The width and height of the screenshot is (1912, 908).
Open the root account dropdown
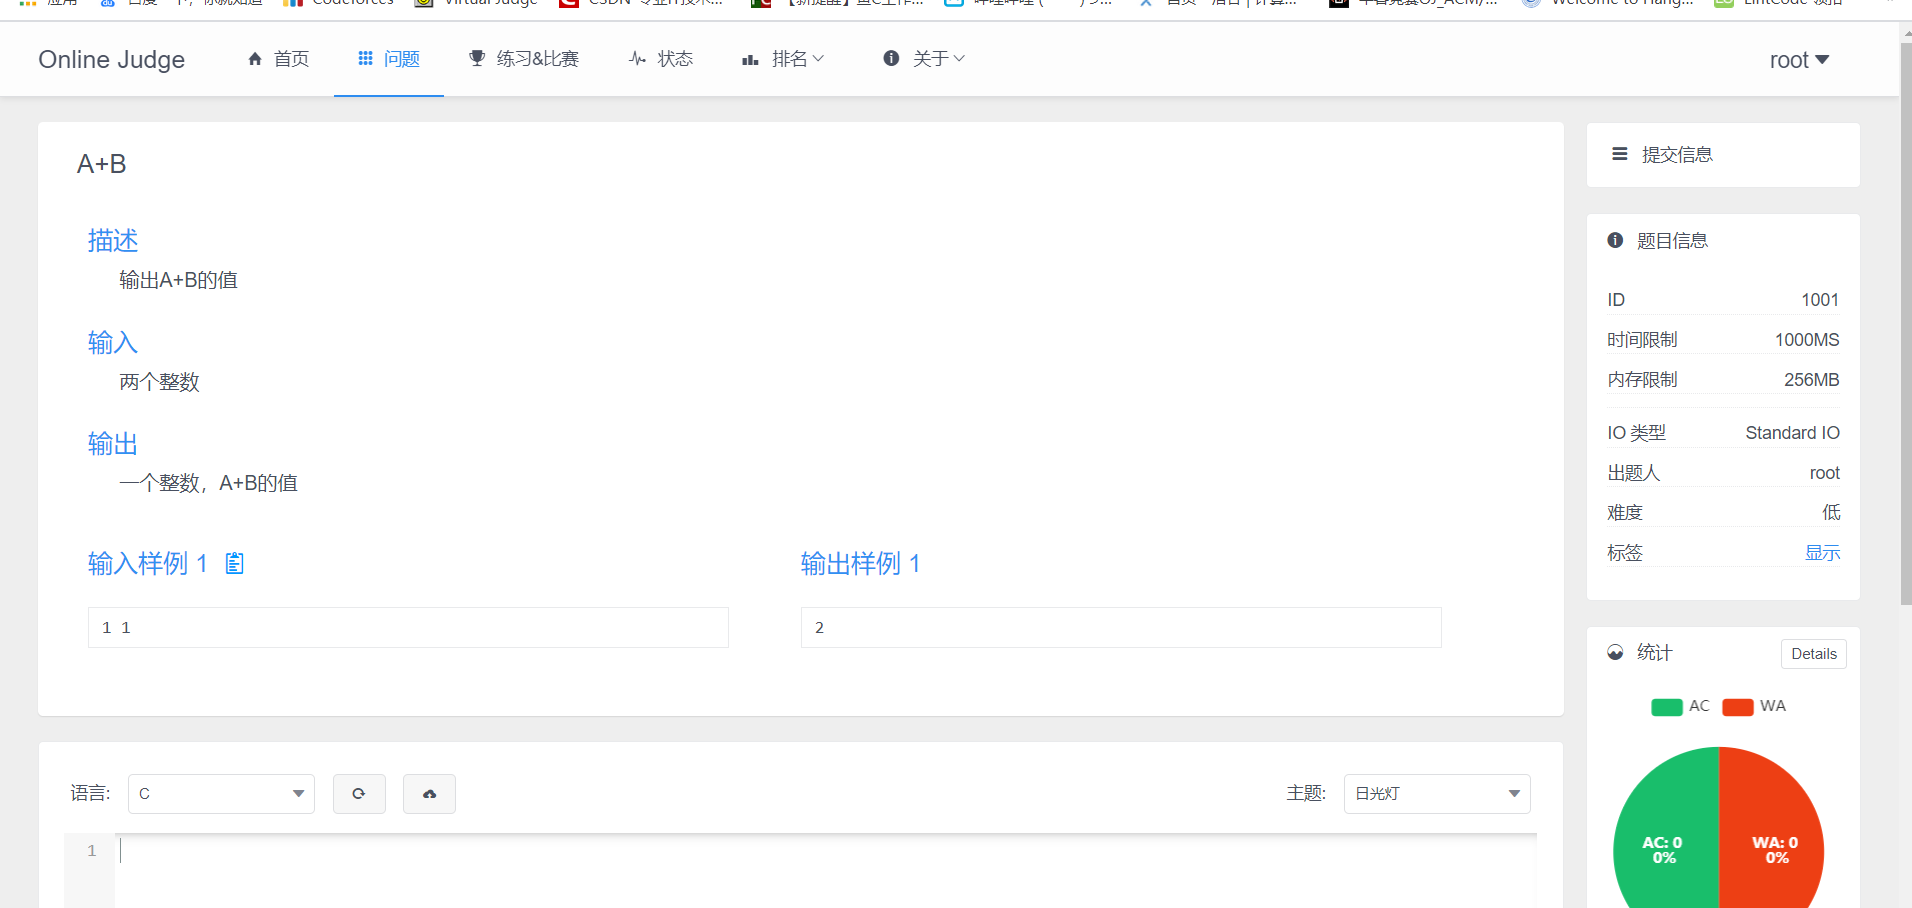coord(1798,59)
